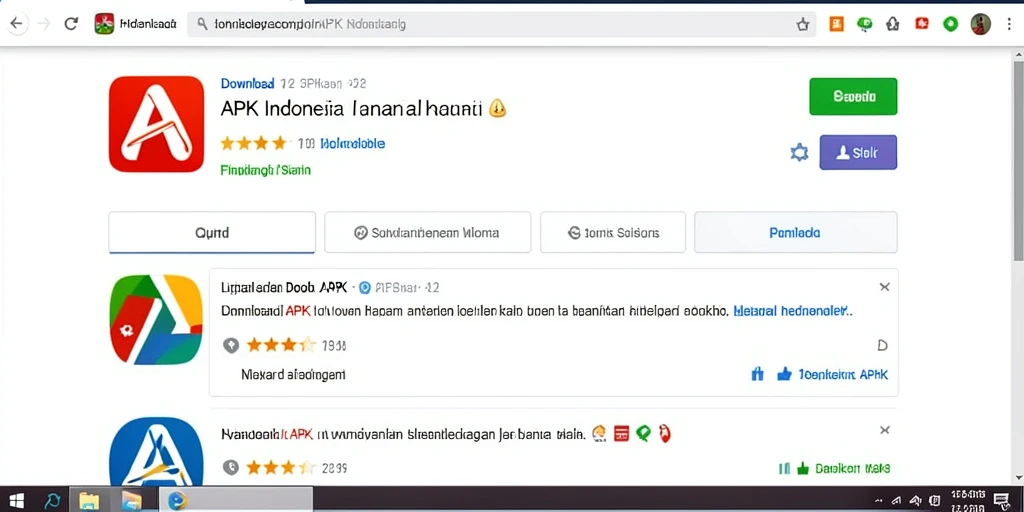This screenshot has width=1024, height=512.
Task: Open the red square extension icon
Action: [x=921, y=24]
